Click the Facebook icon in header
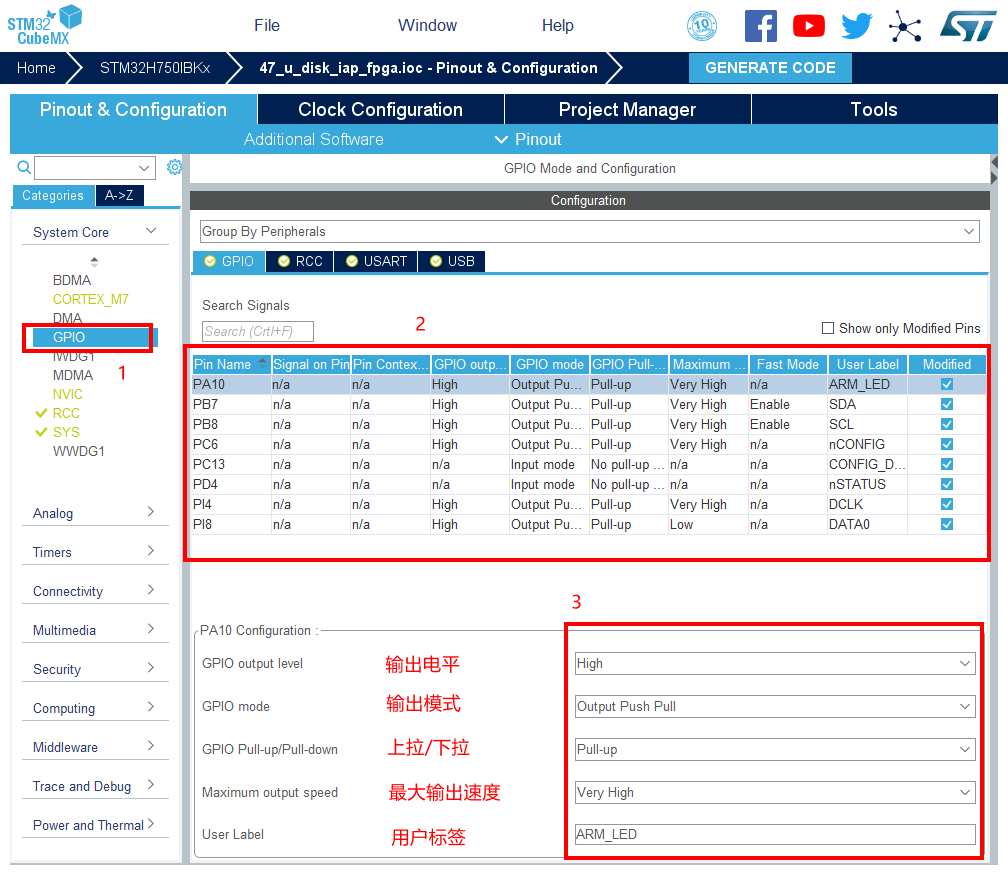This screenshot has width=1008, height=875. [x=761, y=26]
